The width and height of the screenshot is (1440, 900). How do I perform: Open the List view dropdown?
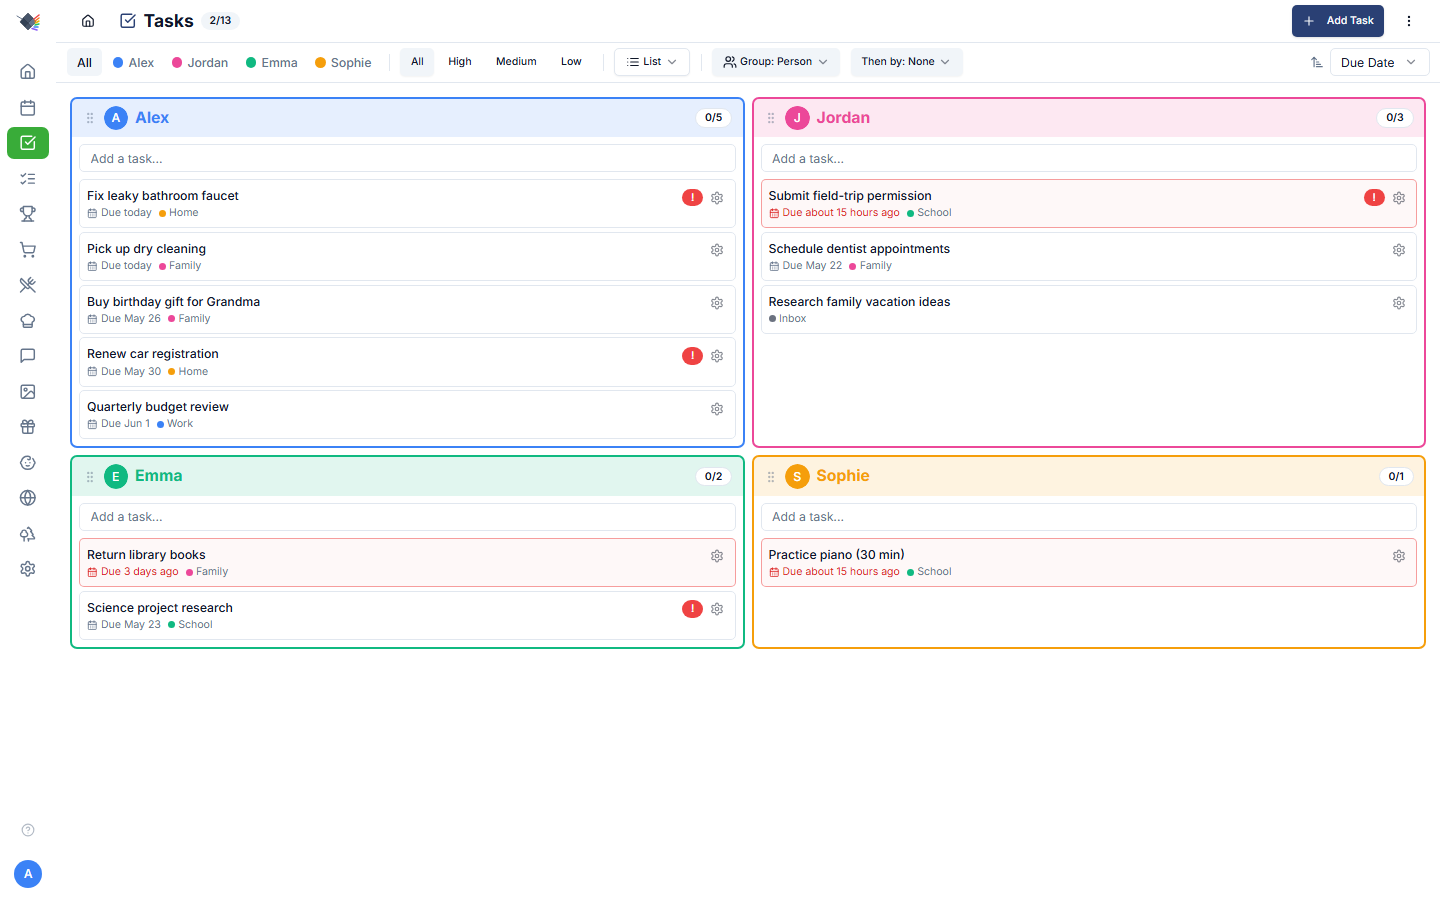652,62
